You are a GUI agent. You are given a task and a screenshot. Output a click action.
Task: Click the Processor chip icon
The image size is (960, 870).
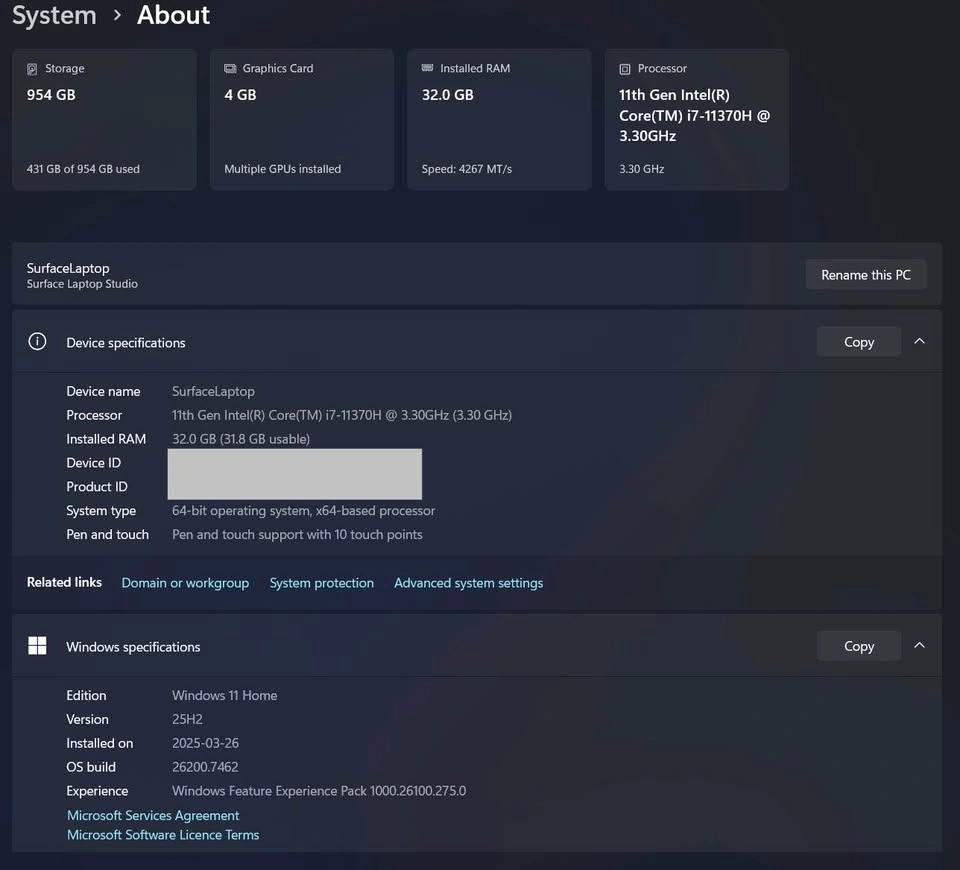click(x=624, y=69)
